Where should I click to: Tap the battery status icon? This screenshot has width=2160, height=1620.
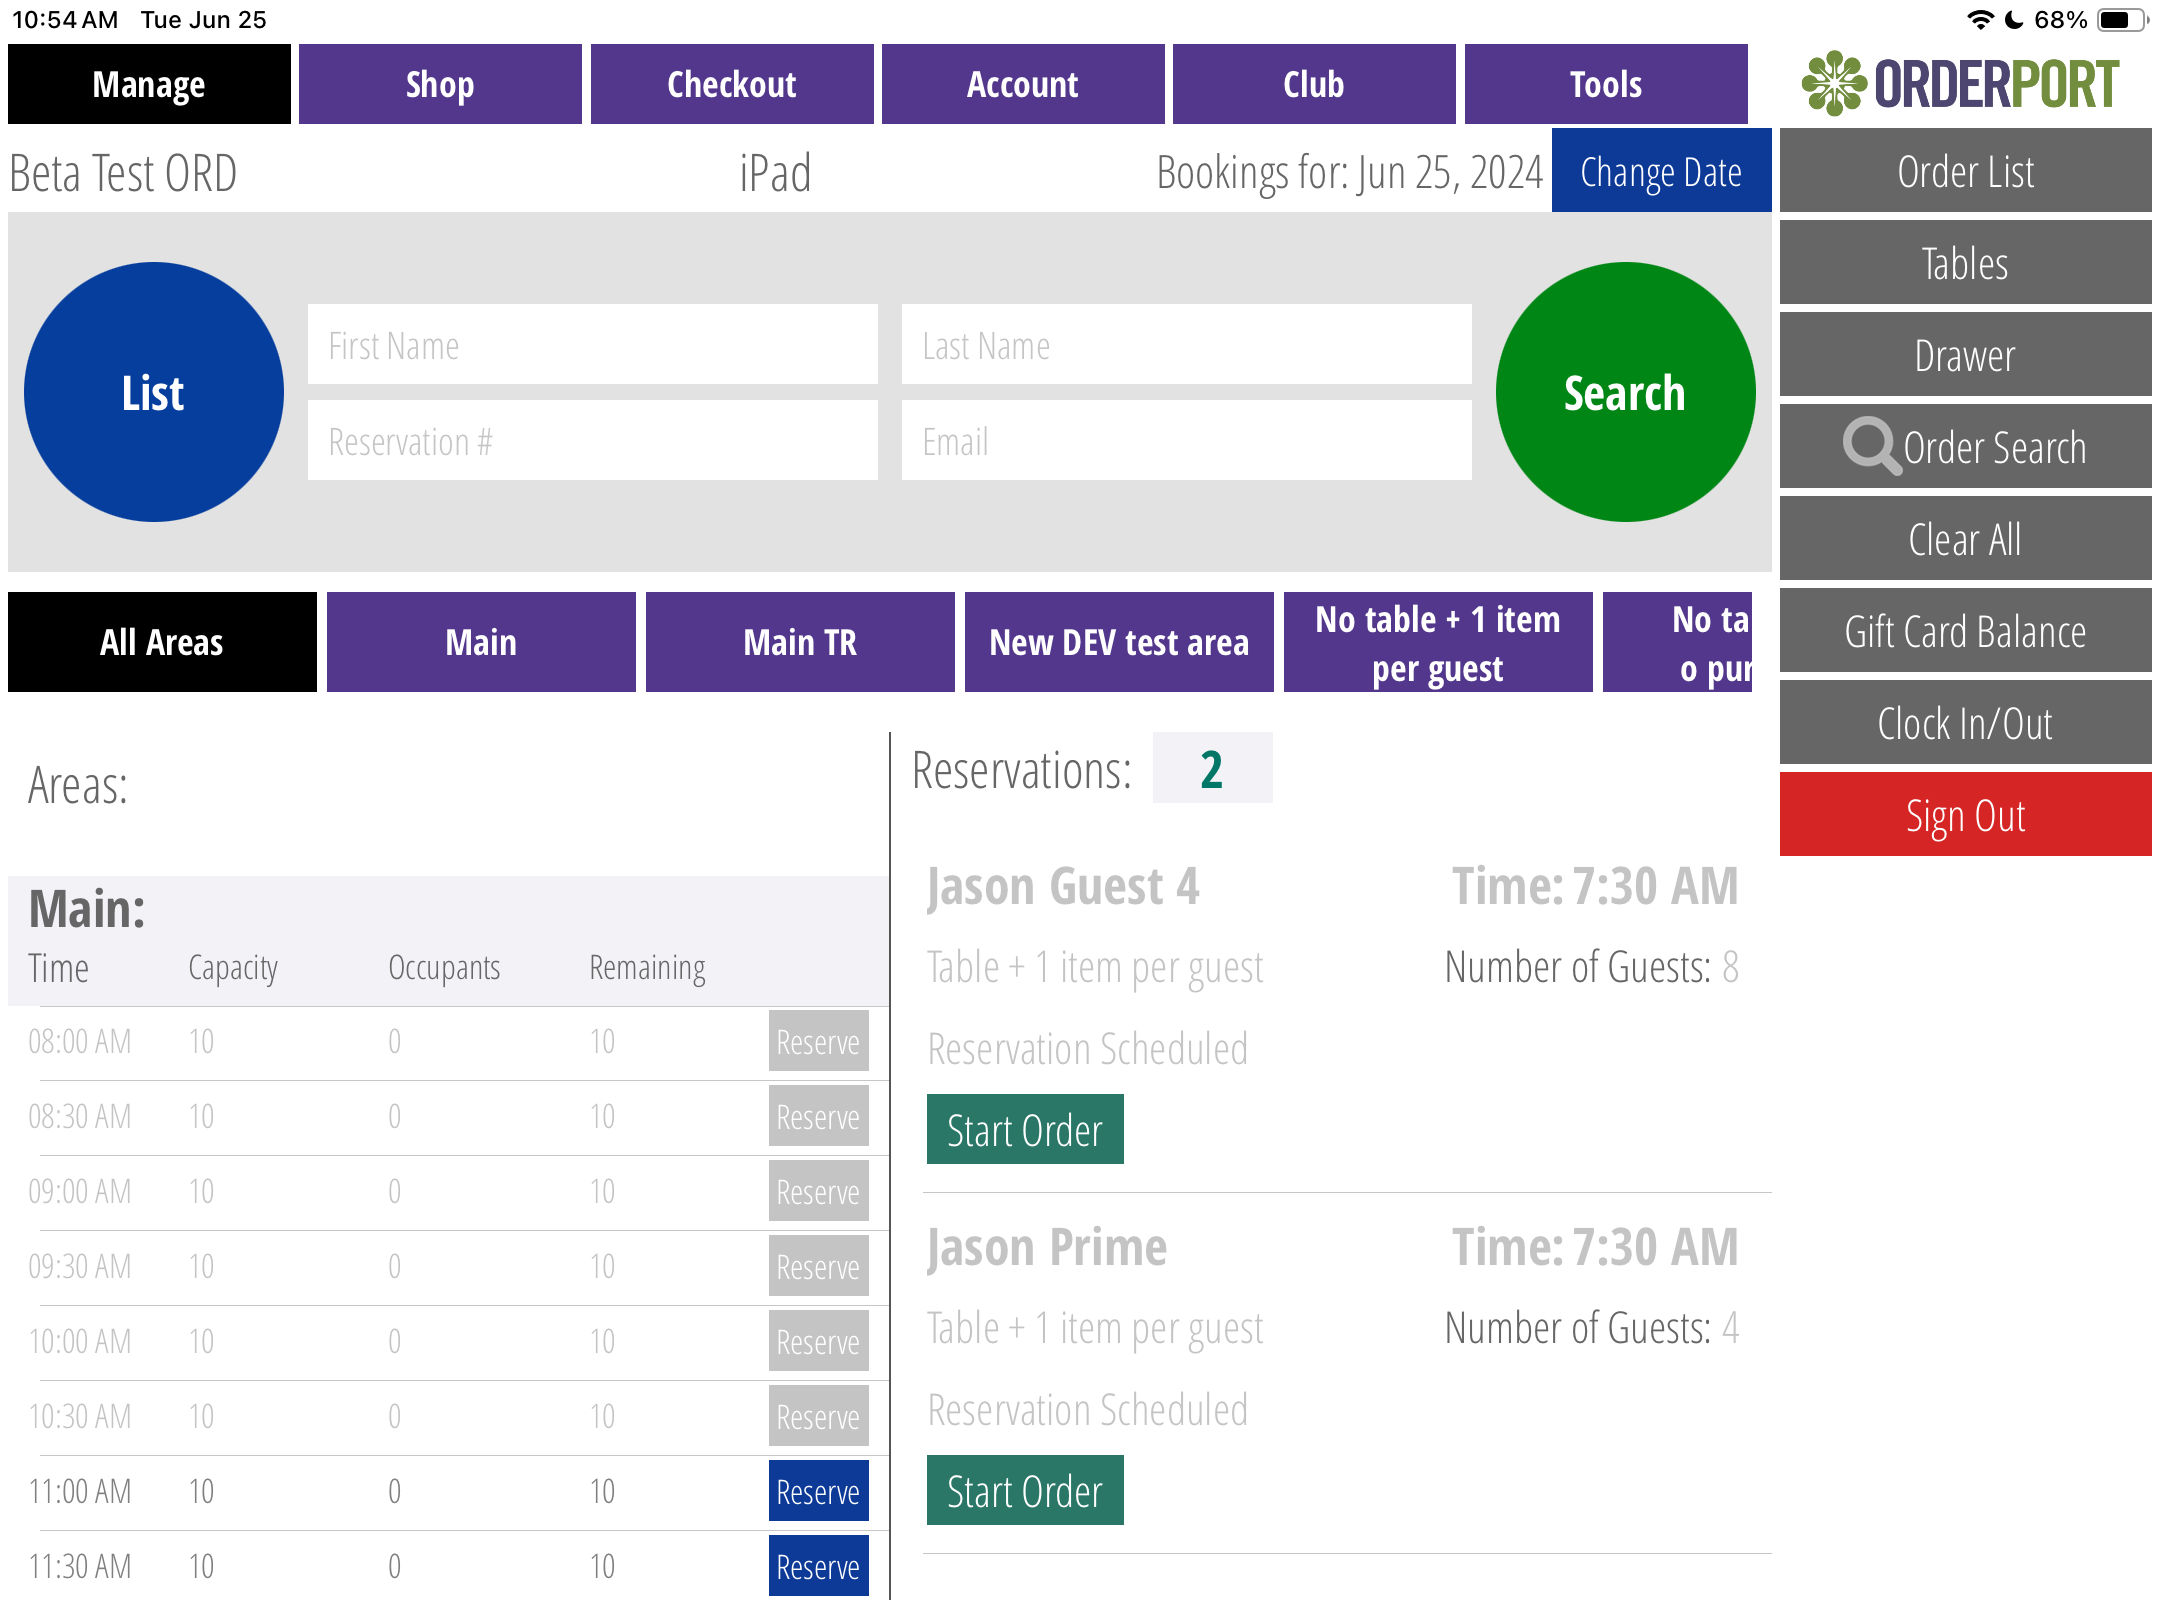(2121, 20)
